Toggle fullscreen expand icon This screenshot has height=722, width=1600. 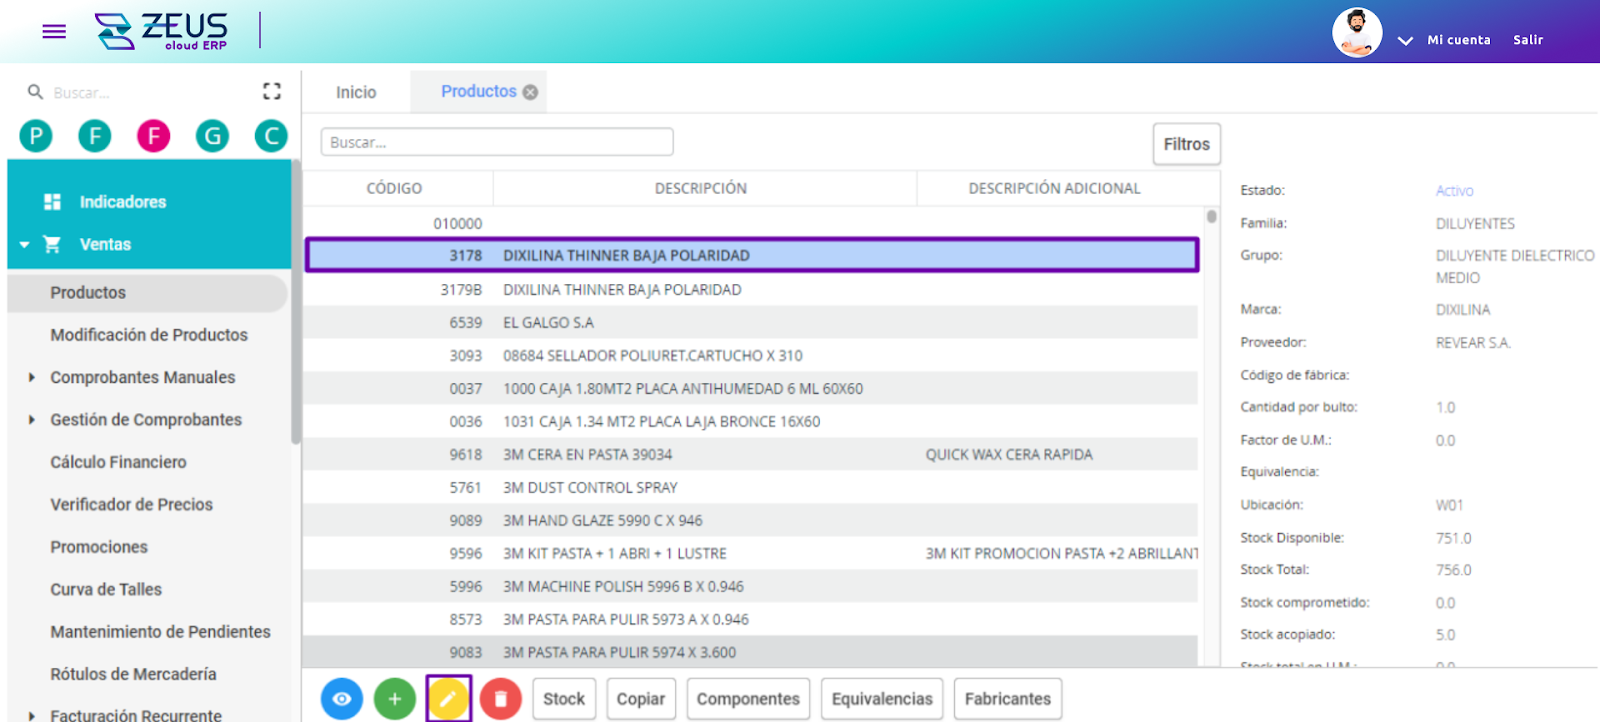pyautogui.click(x=272, y=91)
